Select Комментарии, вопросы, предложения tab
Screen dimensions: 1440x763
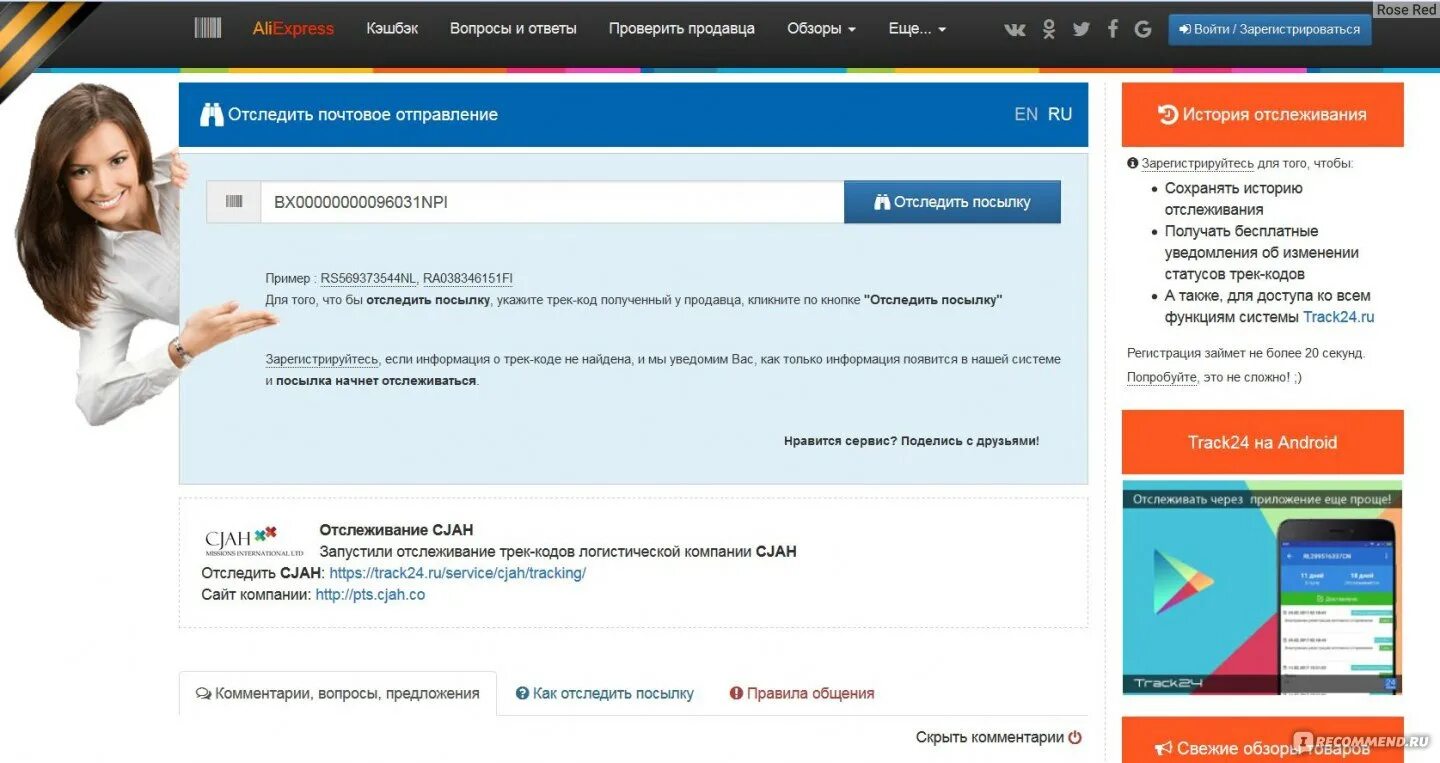338,693
